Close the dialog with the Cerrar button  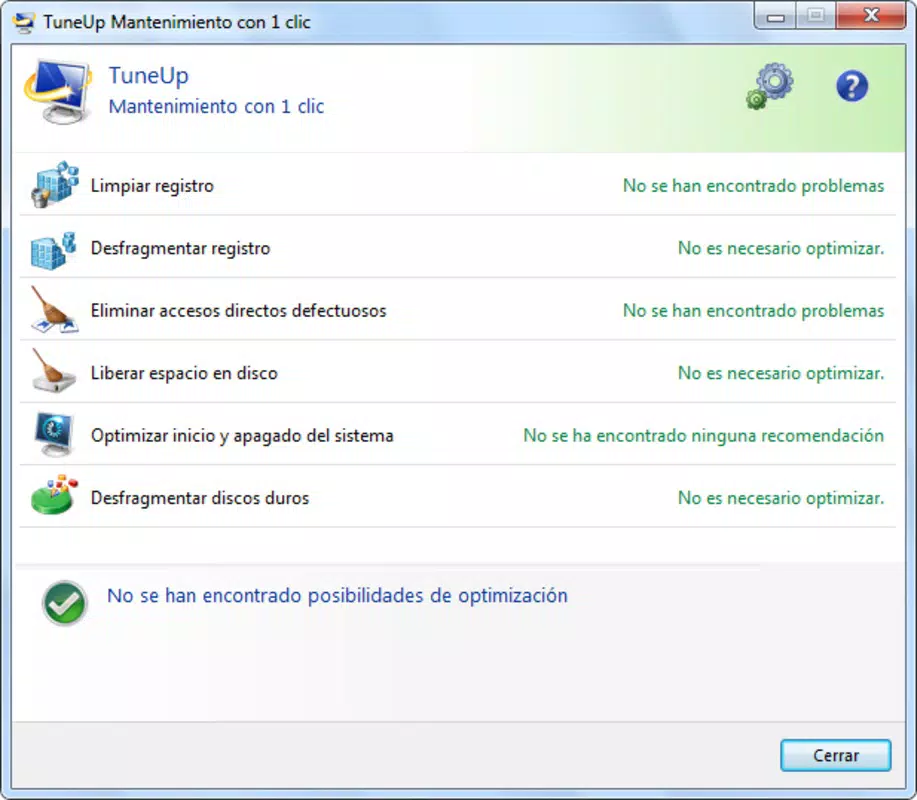[x=836, y=755]
